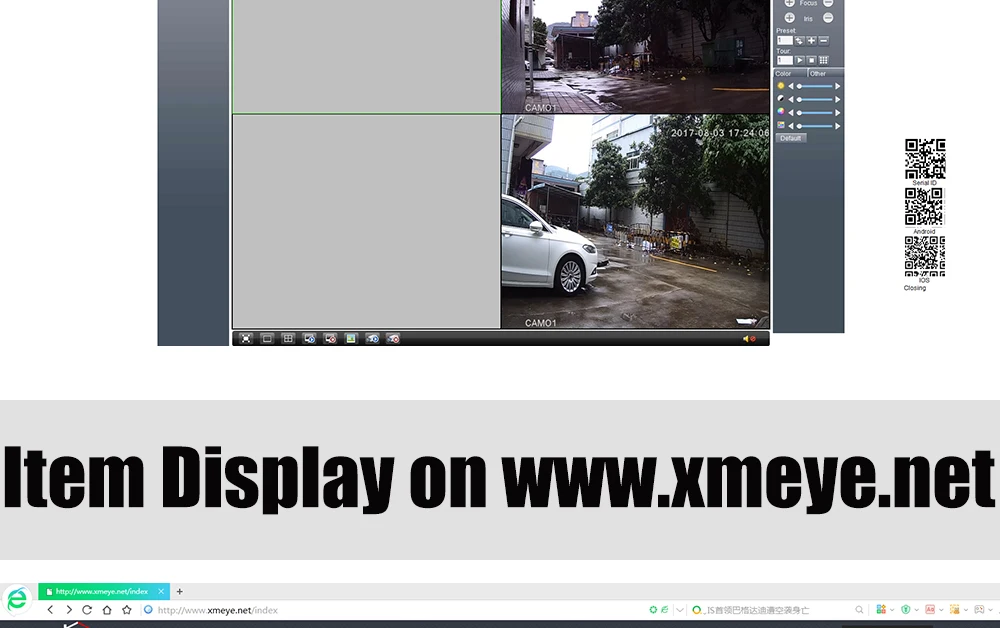
Task: Click the Serial ID QR code
Action: (x=925, y=159)
